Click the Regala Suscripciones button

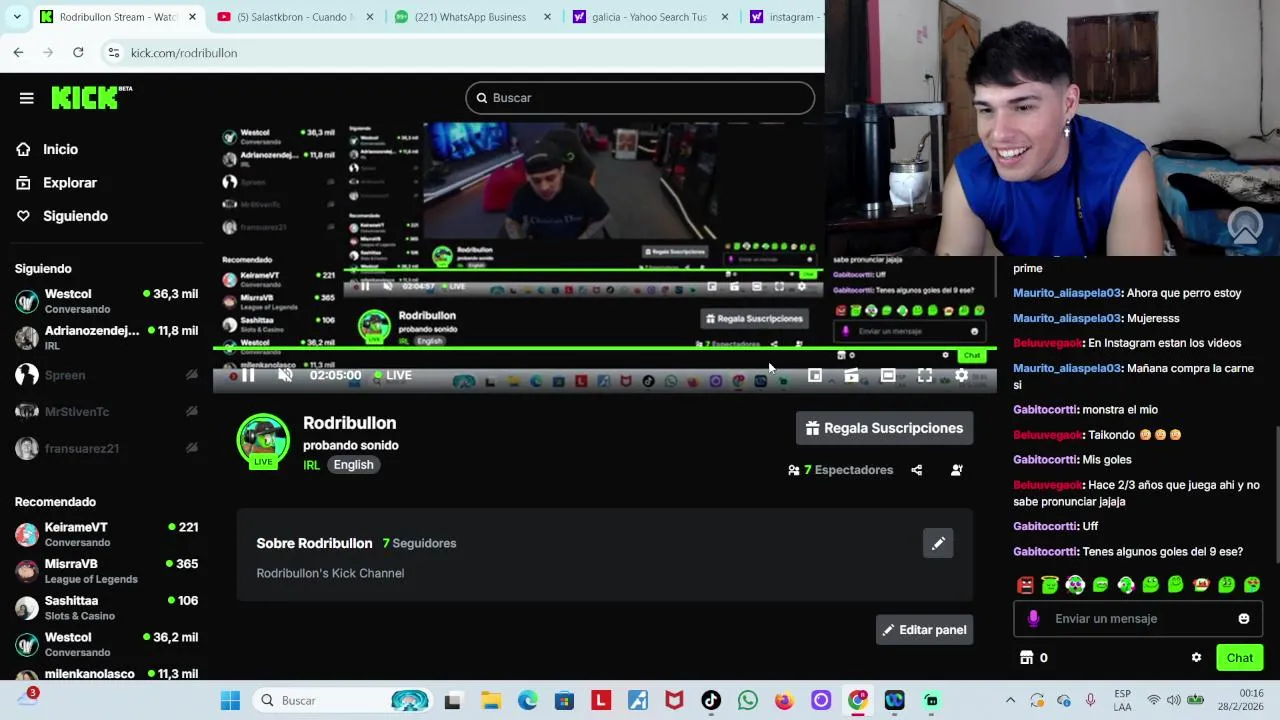pyautogui.click(x=884, y=428)
